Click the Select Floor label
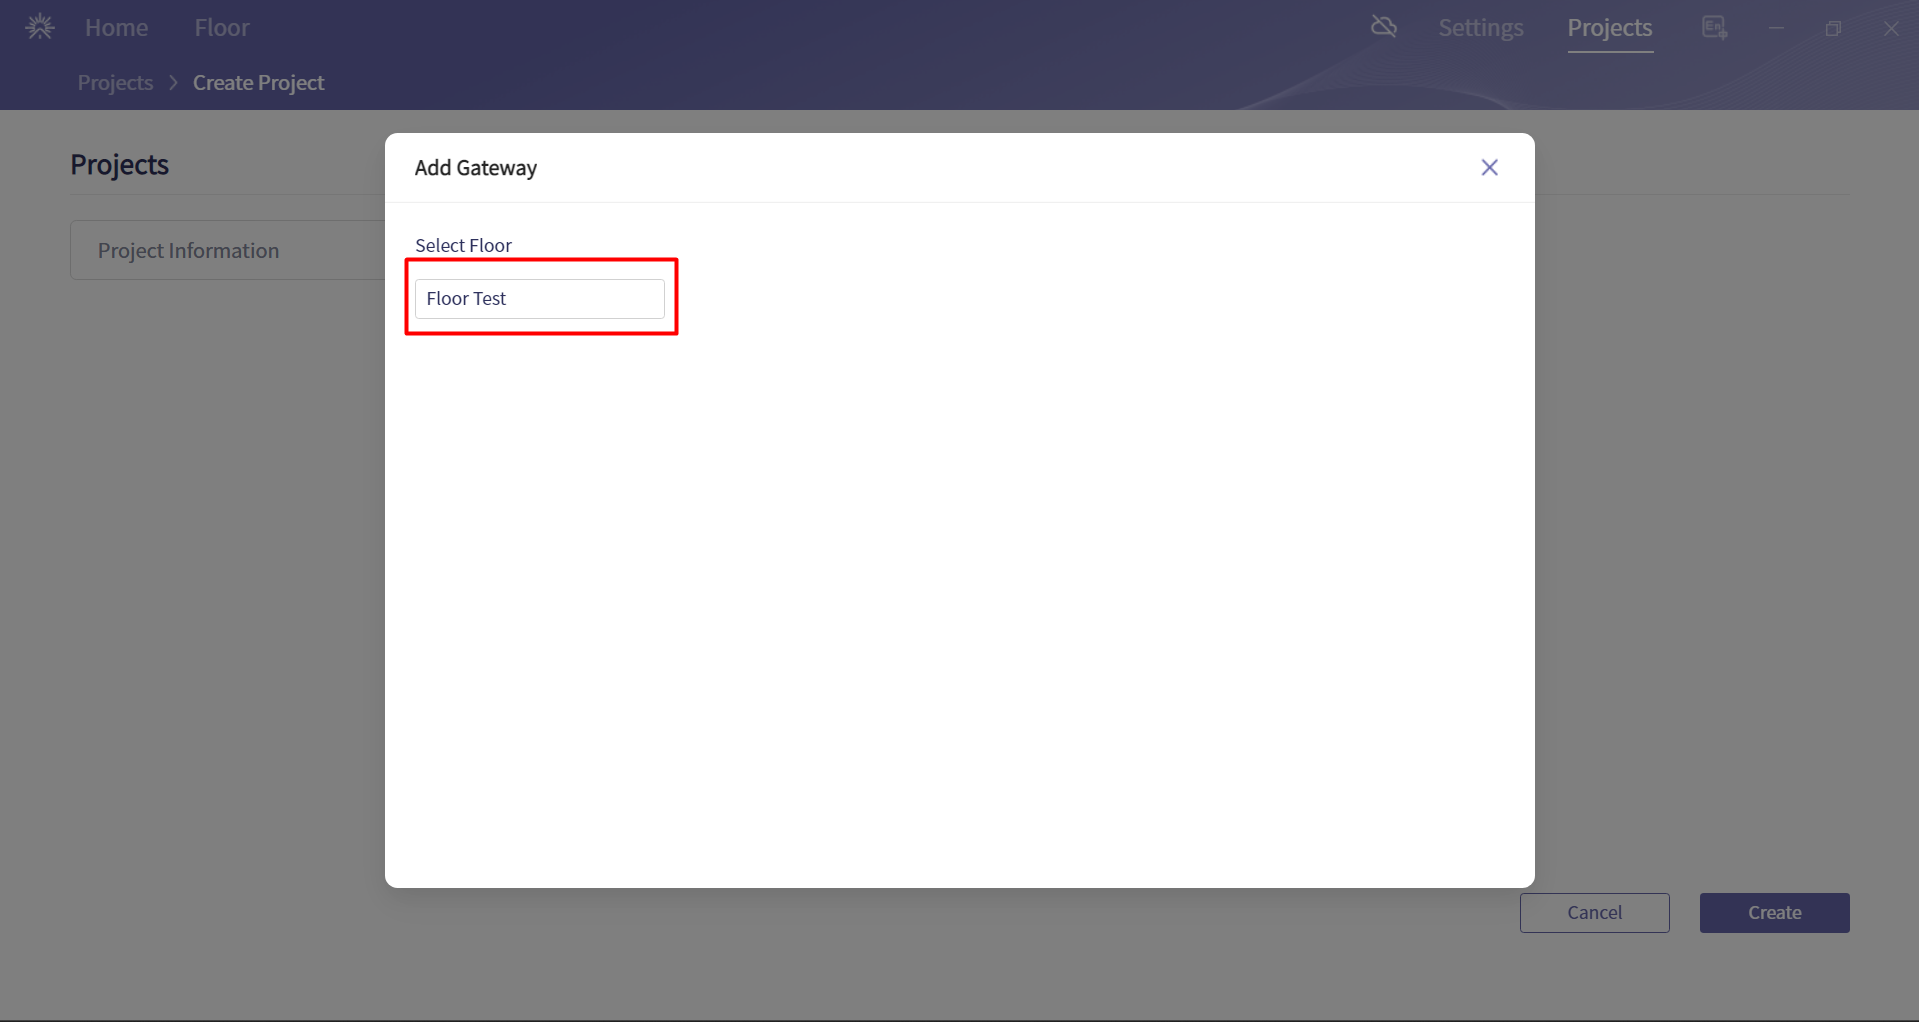Screen dimensions: 1919x1022 (x=463, y=246)
